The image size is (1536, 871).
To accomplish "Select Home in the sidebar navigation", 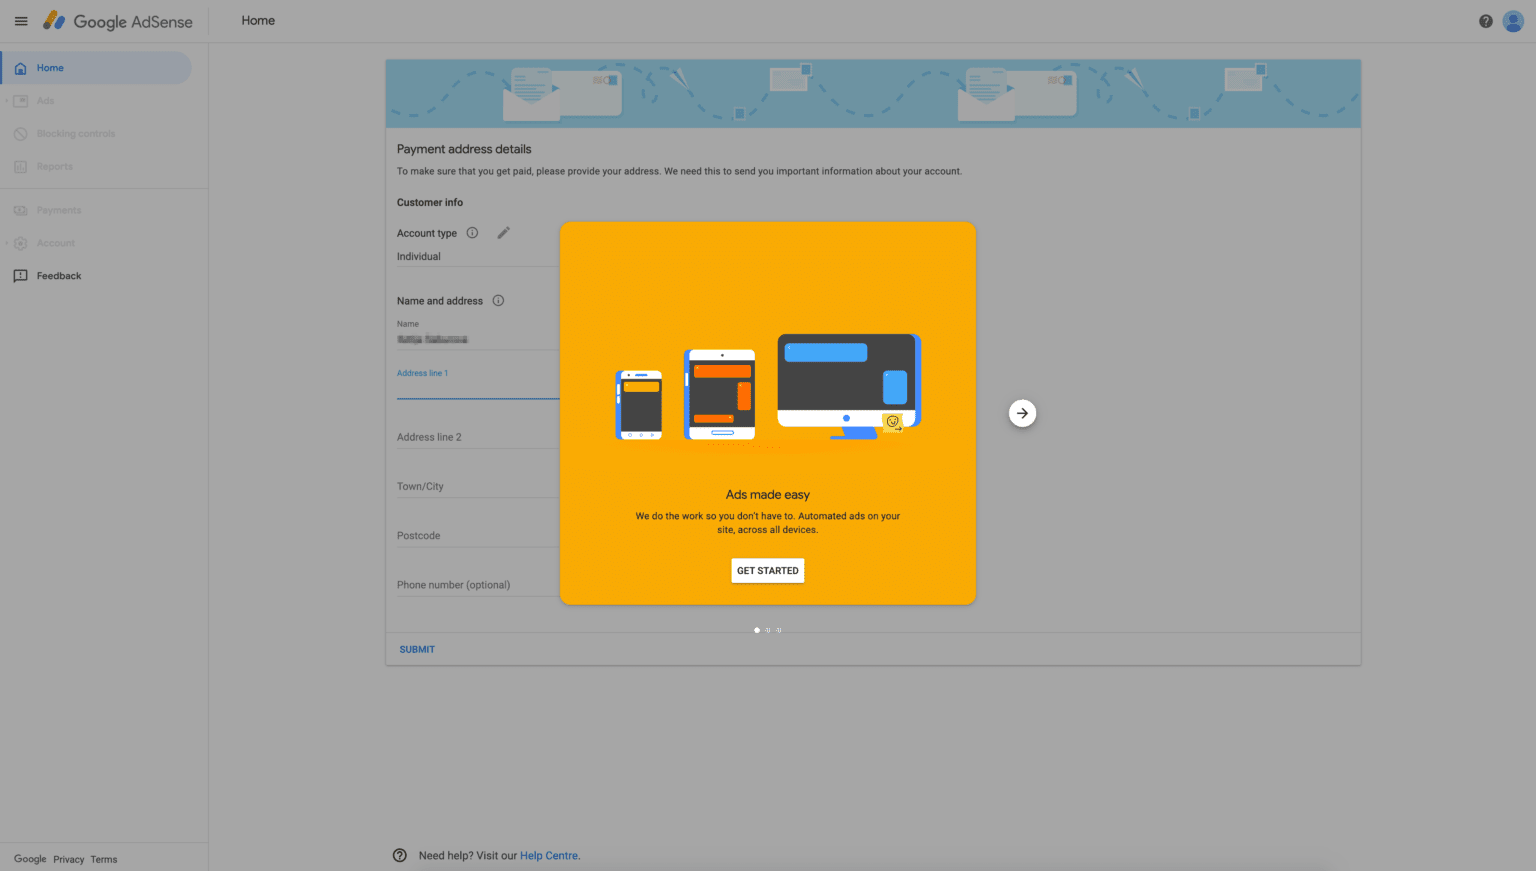I will click(47, 67).
